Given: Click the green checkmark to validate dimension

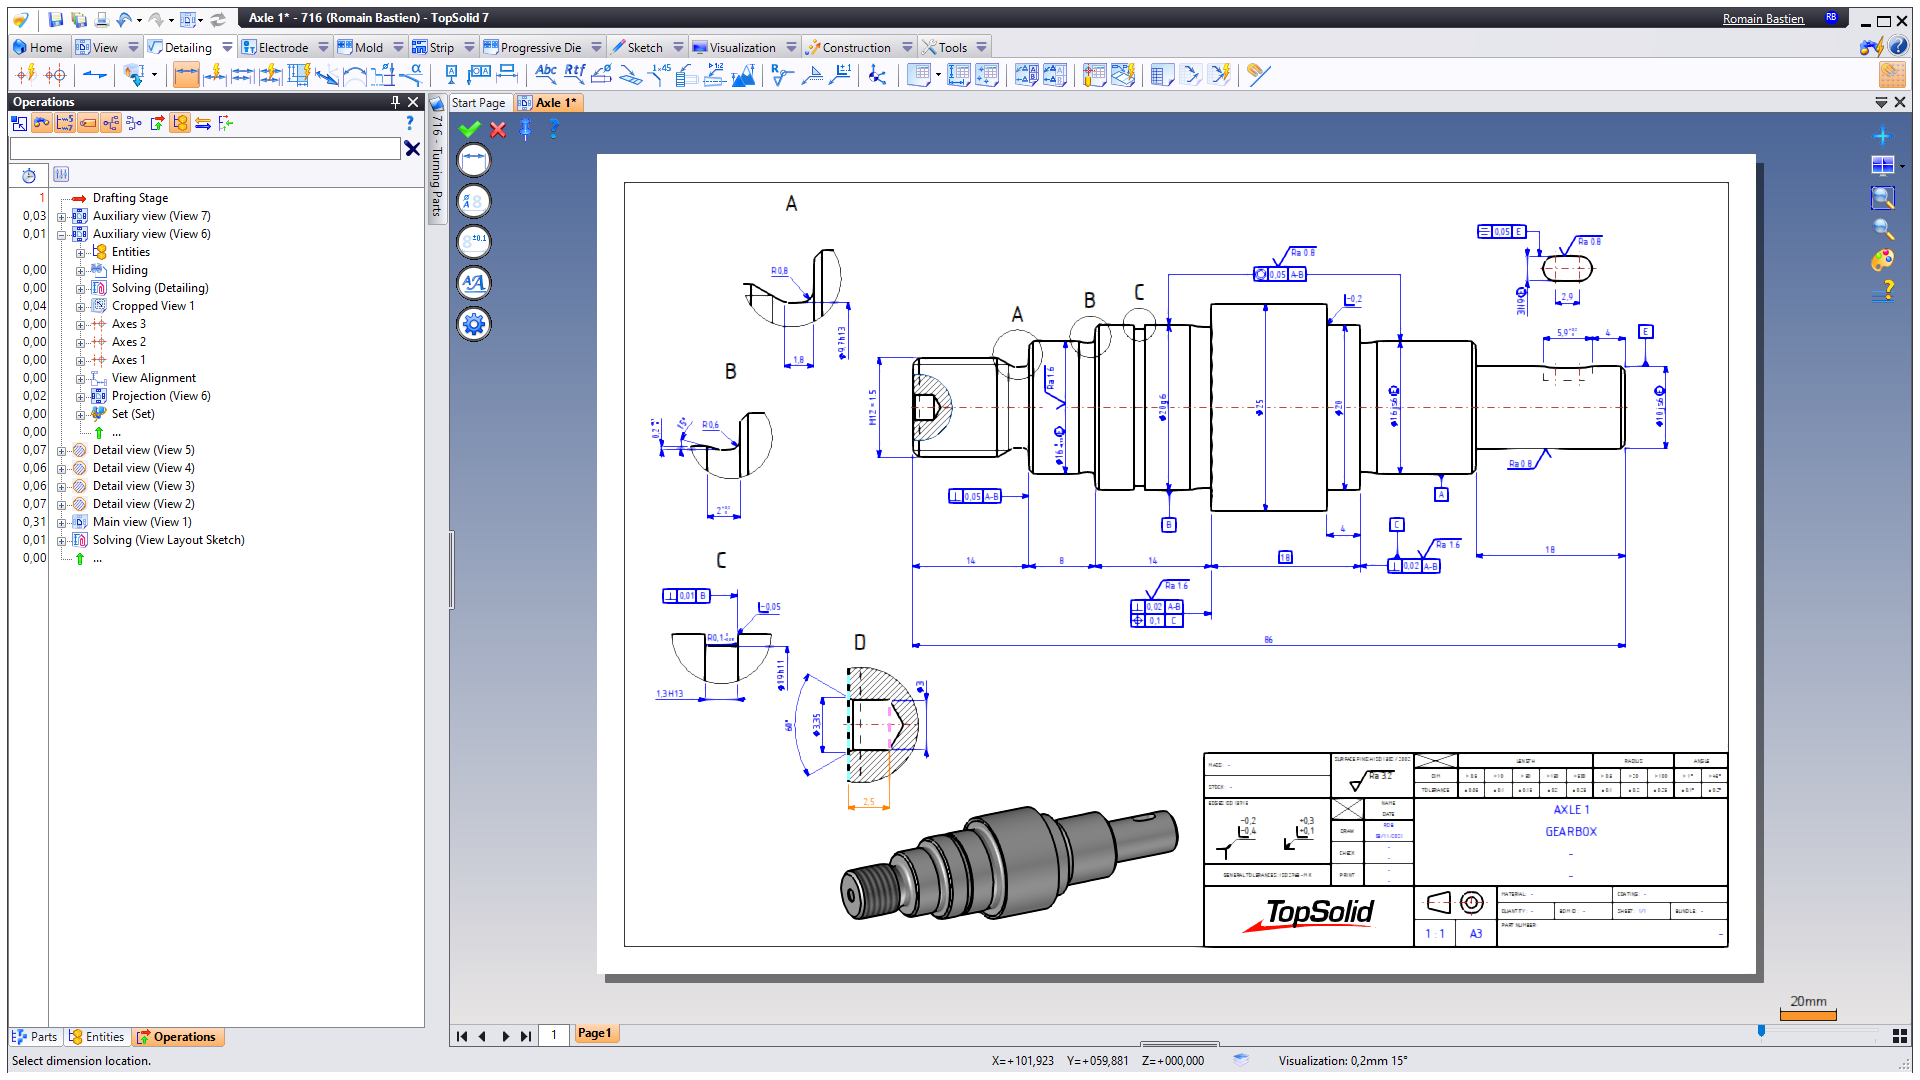Looking at the screenshot, I should click(x=469, y=129).
